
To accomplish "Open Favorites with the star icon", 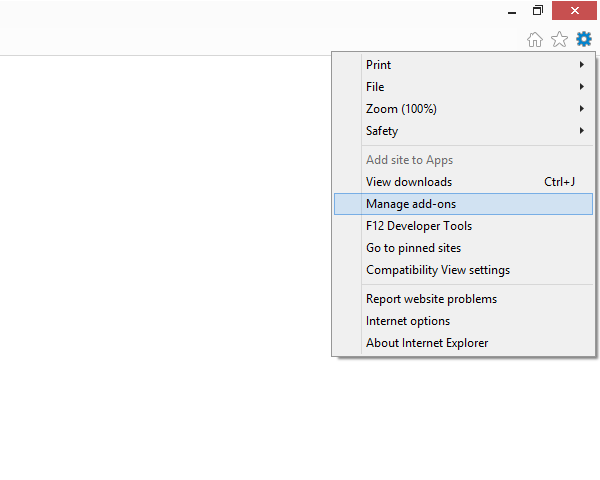I will (559, 39).
